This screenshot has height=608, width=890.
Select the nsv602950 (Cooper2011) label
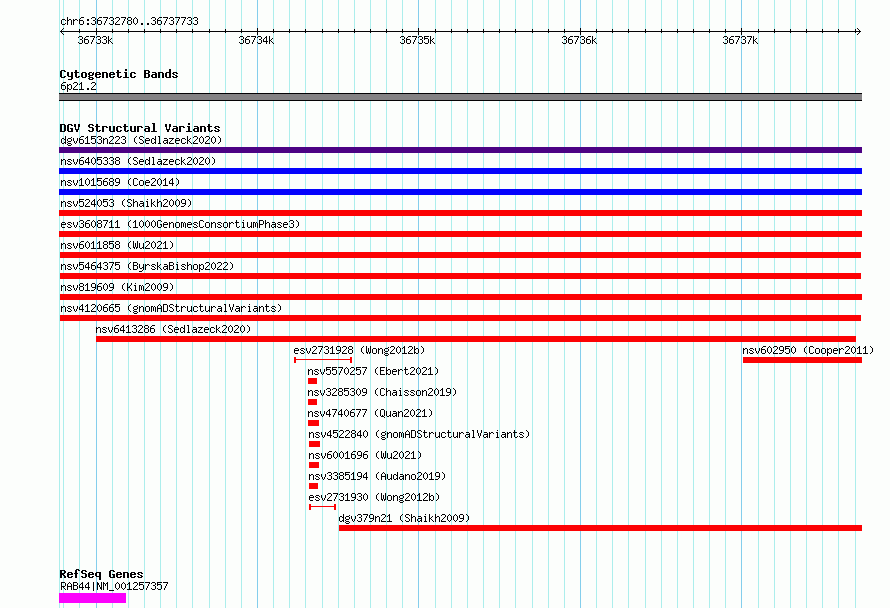click(808, 350)
